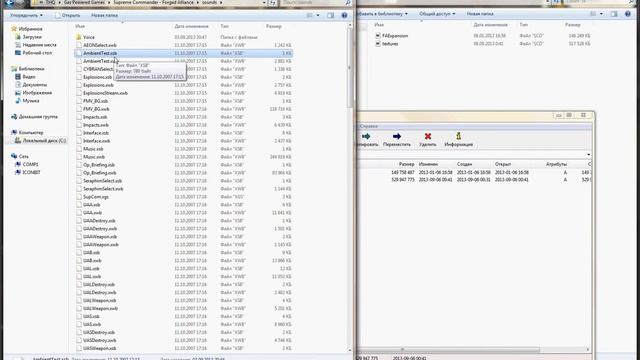Screen dimensions: 640x360
Task: Click help icon in sounds window
Action: (344, 15)
